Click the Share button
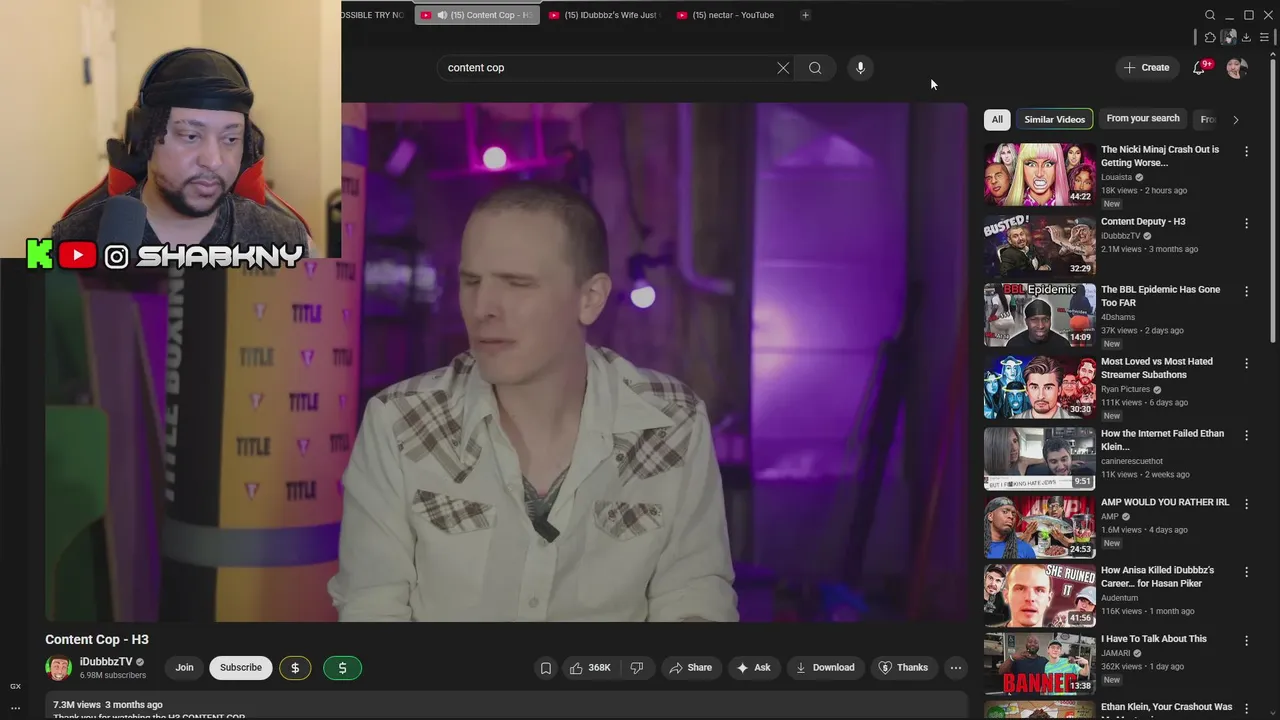The image size is (1280, 720). [691, 668]
